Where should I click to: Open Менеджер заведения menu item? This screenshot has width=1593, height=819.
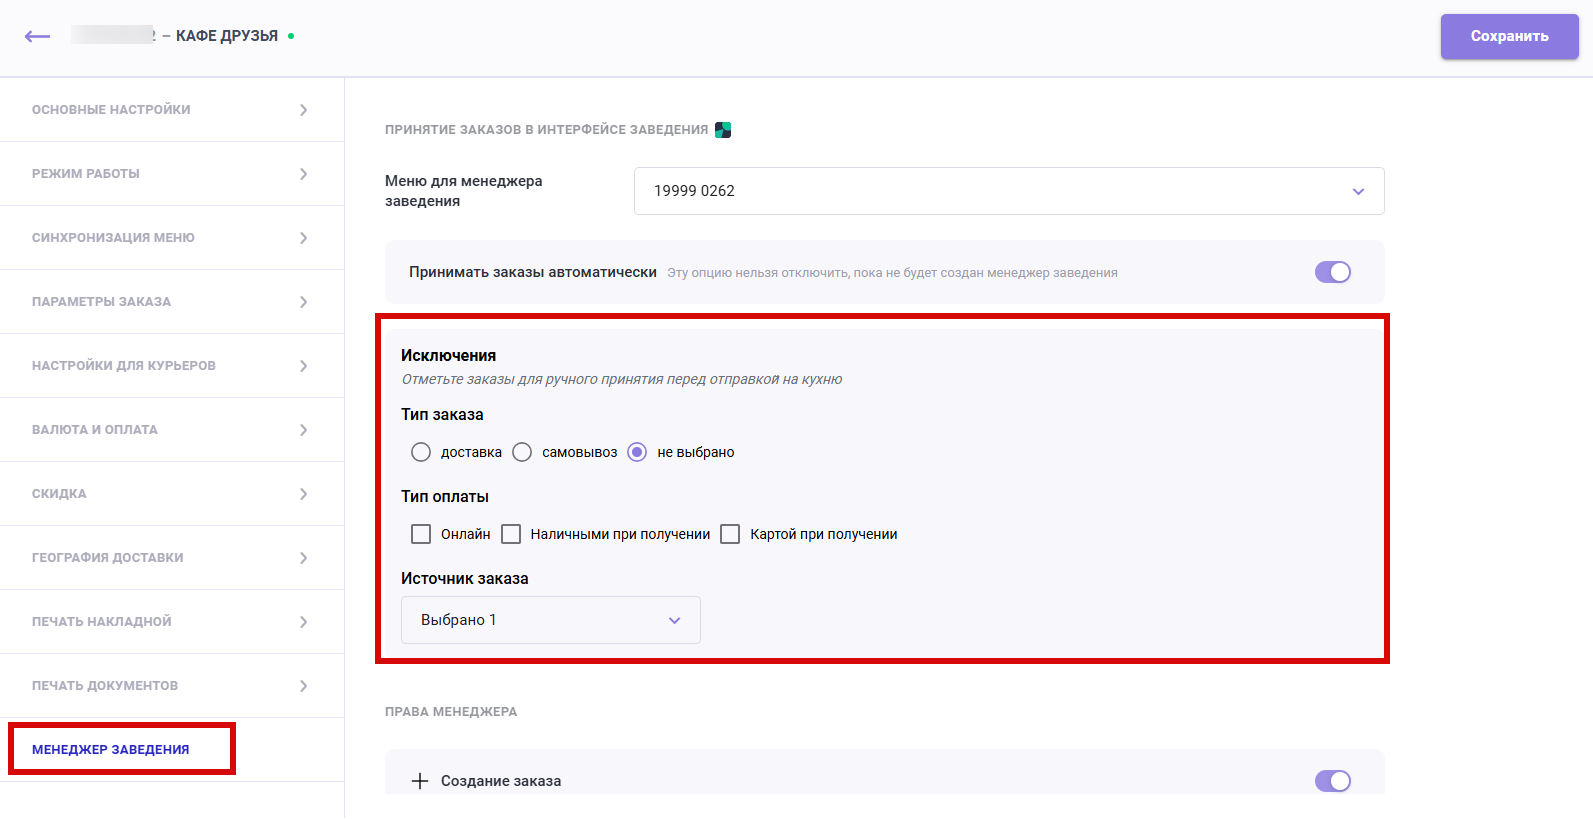[x=111, y=750]
